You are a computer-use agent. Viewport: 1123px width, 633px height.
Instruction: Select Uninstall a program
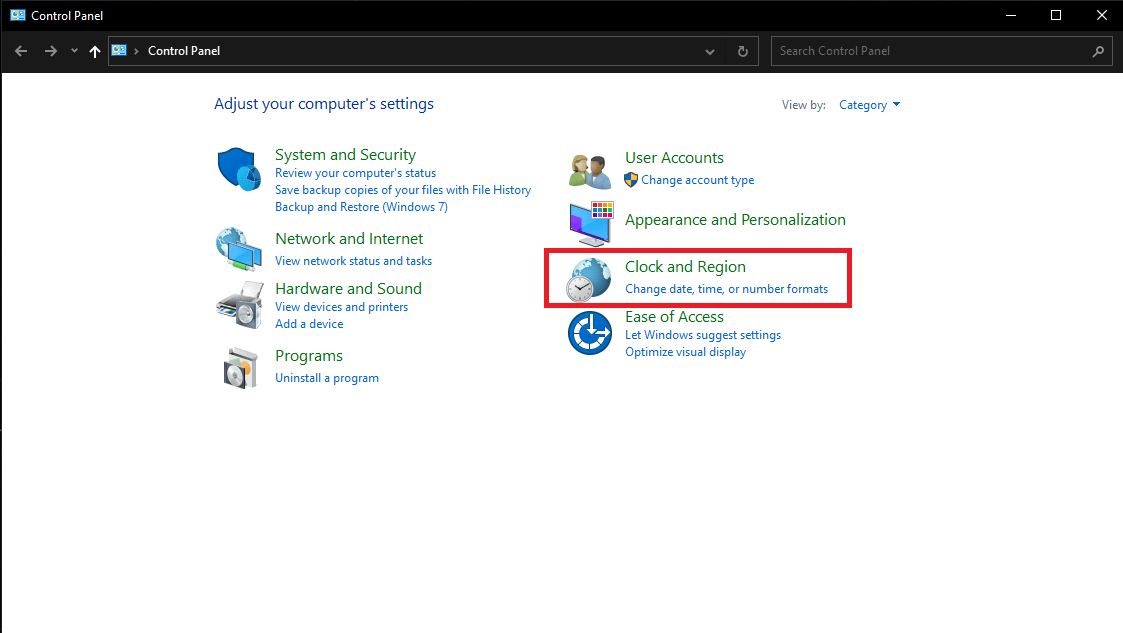pyautogui.click(x=327, y=378)
